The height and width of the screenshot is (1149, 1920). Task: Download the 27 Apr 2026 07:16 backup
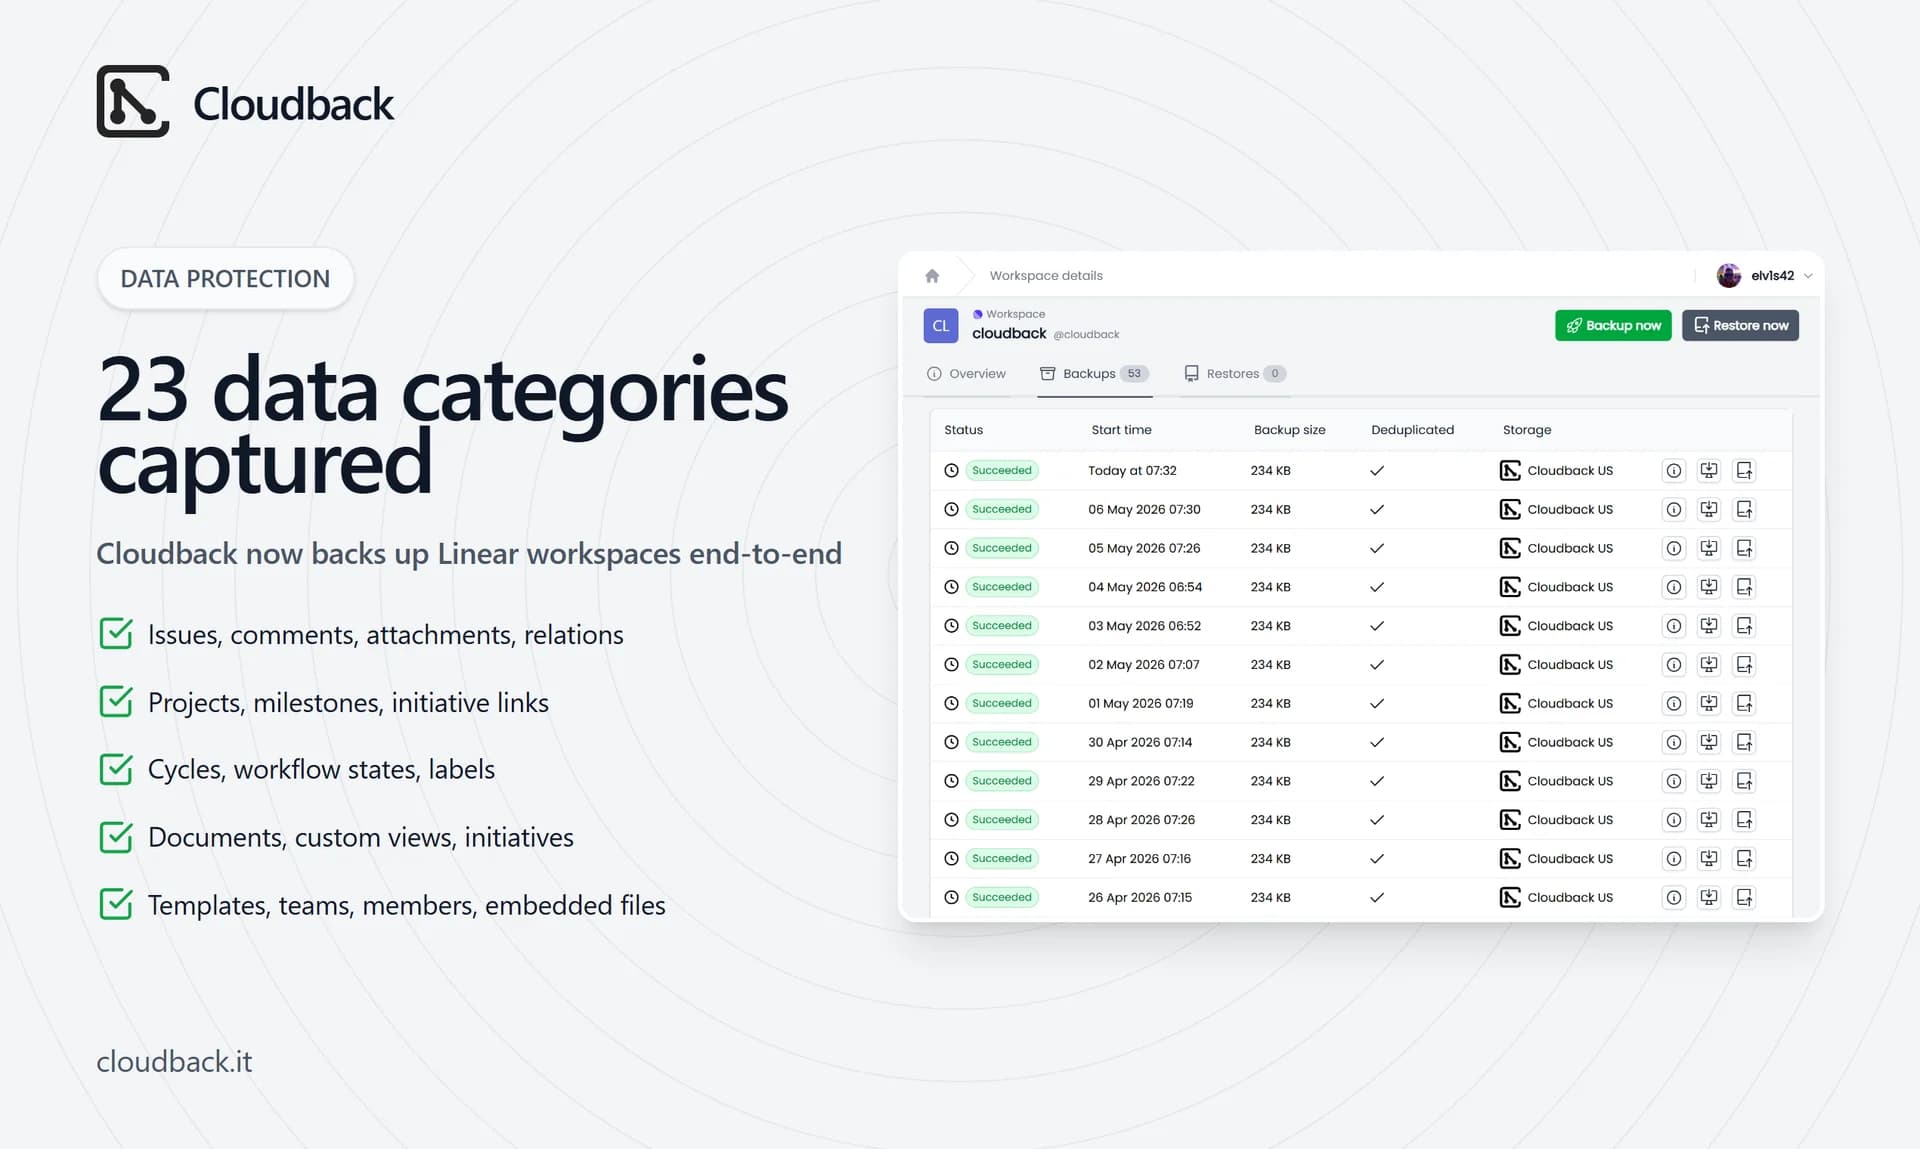coord(1709,859)
